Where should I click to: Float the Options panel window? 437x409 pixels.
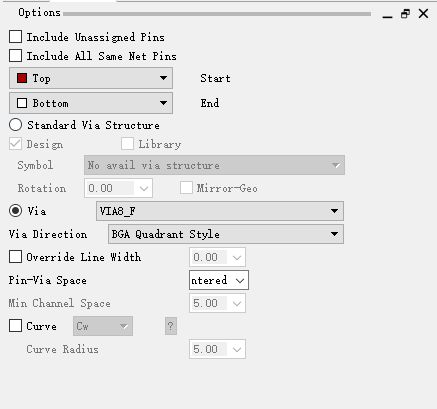tap(405, 14)
